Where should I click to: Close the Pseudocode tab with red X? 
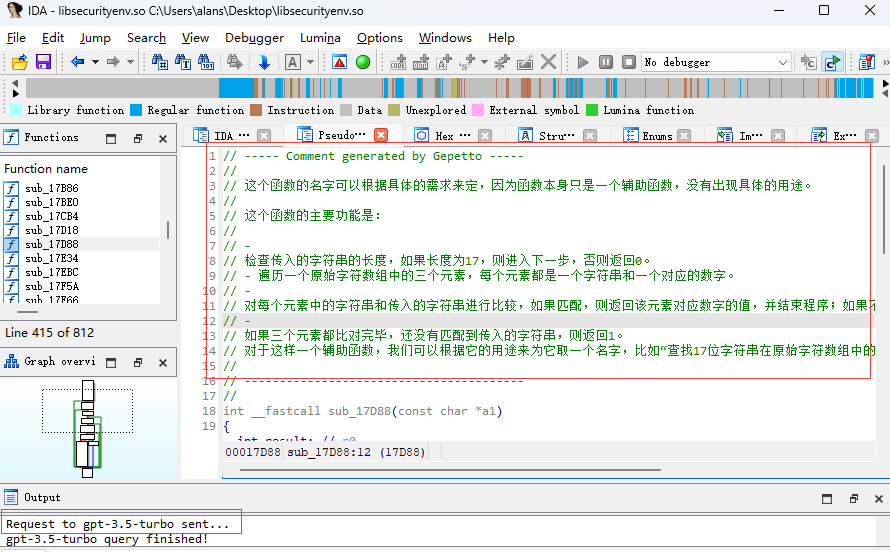pyautogui.click(x=381, y=135)
